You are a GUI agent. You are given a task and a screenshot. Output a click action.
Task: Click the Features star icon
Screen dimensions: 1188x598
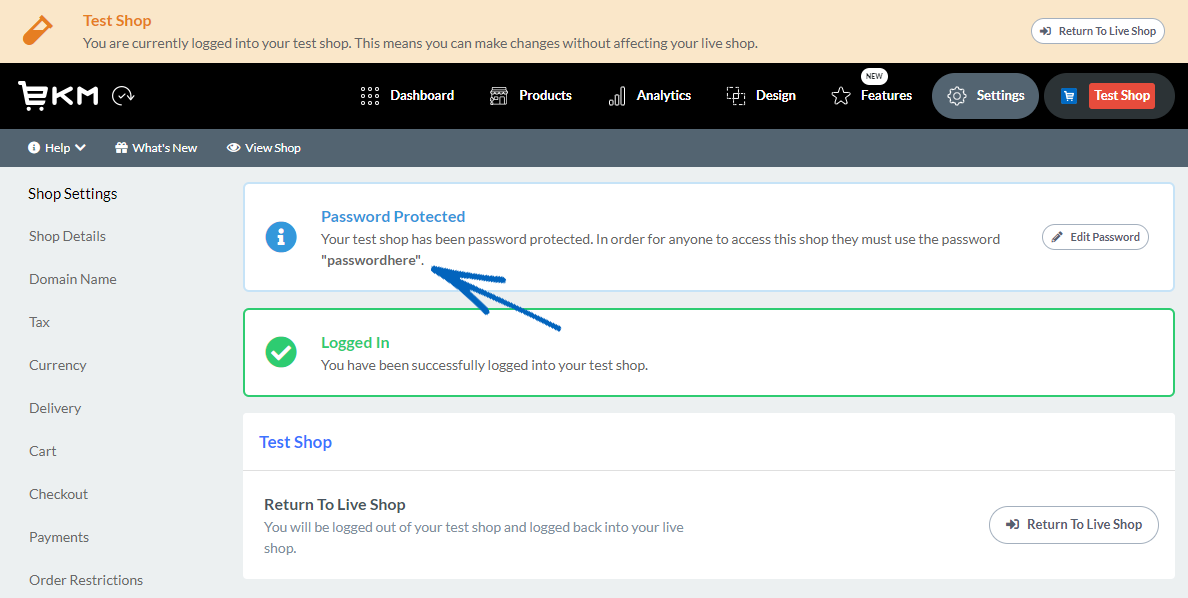pyautogui.click(x=840, y=96)
